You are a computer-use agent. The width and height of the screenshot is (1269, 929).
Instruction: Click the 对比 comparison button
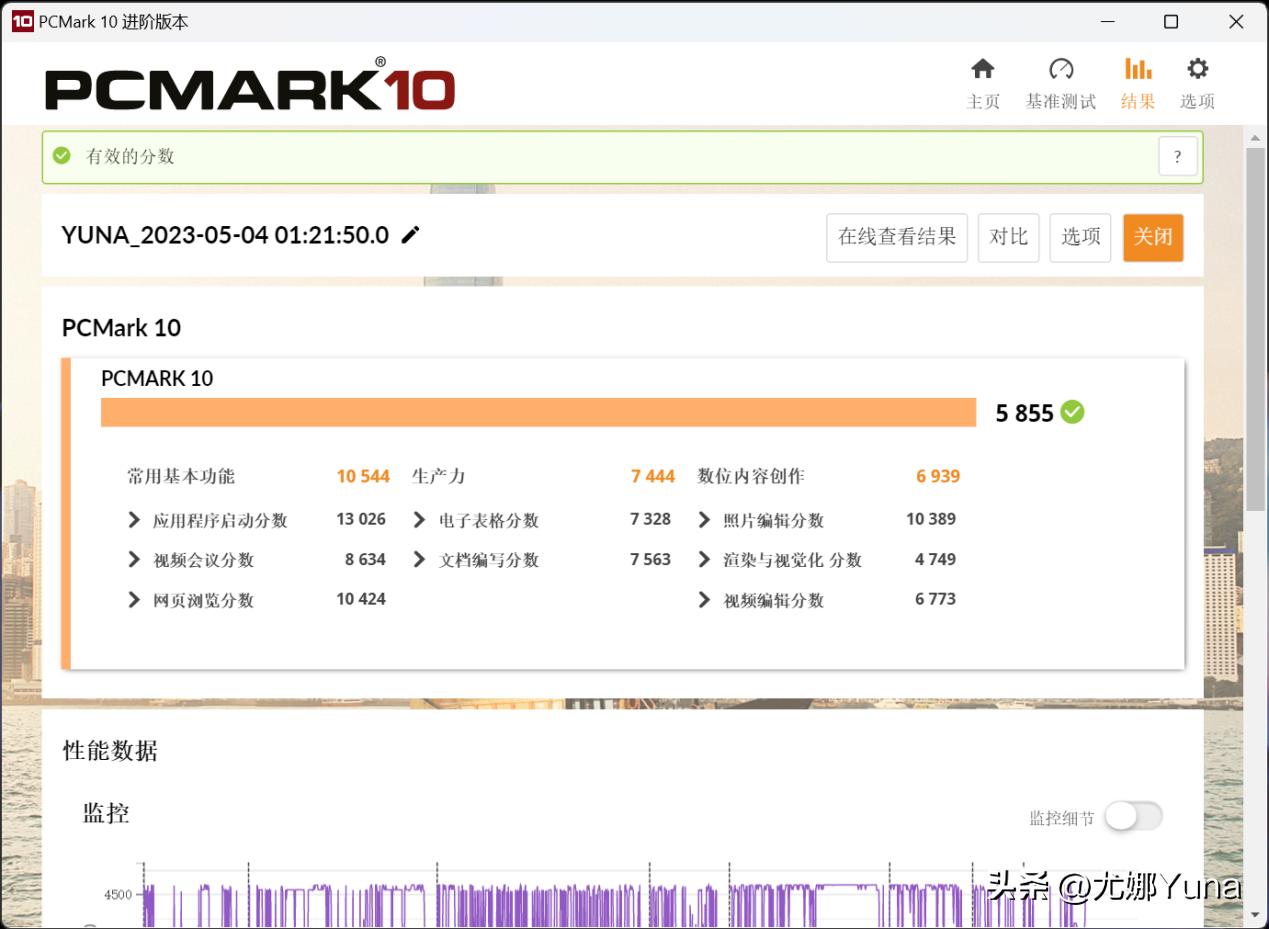pyautogui.click(x=1008, y=237)
